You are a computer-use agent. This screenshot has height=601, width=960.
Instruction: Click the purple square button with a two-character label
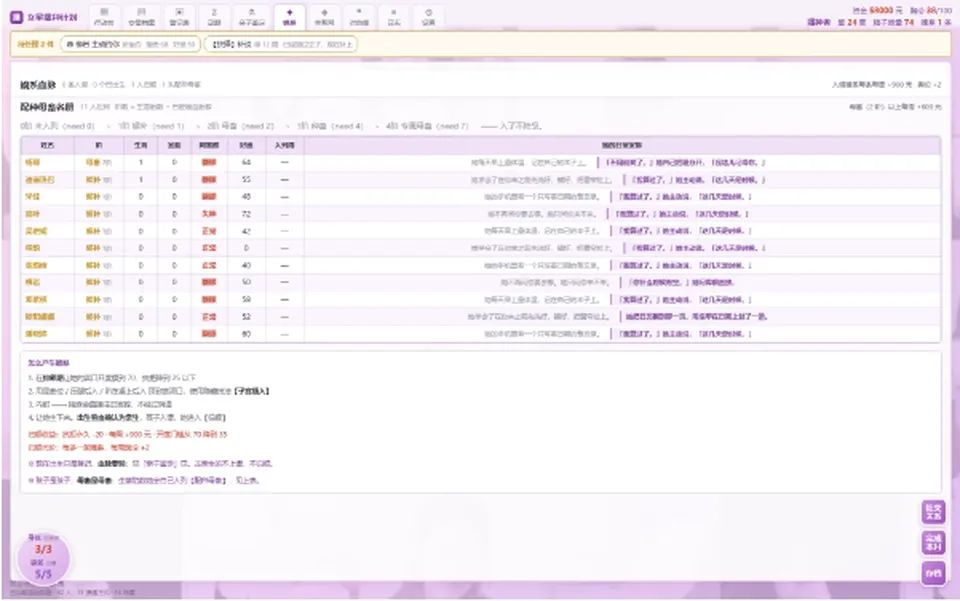[x=933, y=573]
